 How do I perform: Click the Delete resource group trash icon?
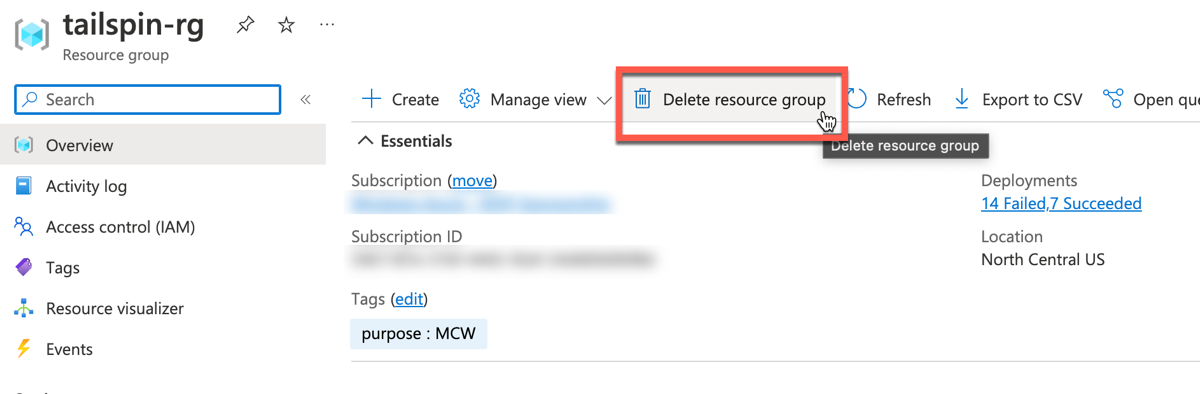coord(643,99)
